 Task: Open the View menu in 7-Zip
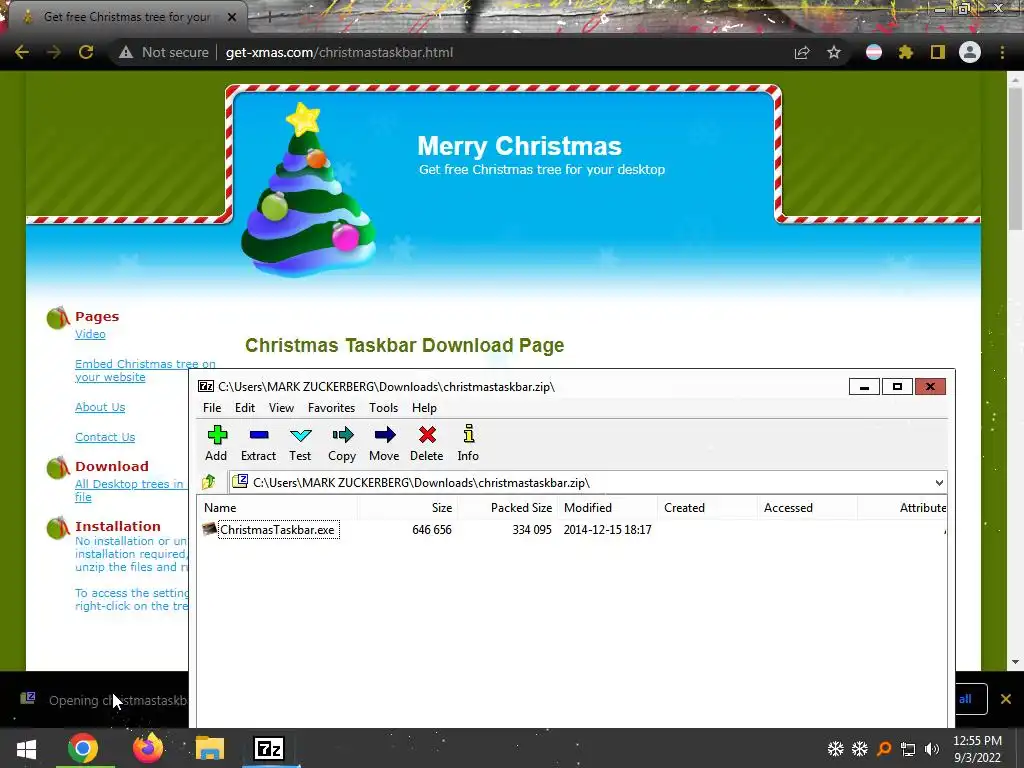pos(281,408)
